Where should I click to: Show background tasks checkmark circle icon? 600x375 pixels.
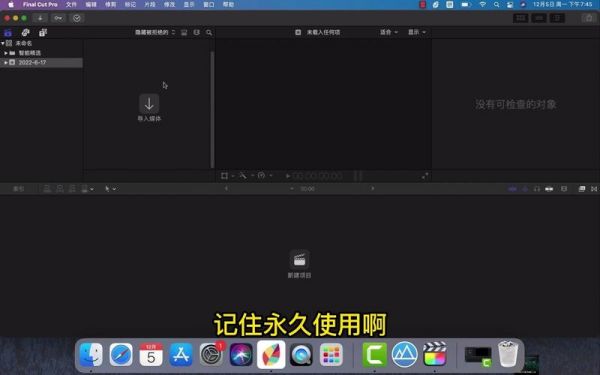(77, 18)
